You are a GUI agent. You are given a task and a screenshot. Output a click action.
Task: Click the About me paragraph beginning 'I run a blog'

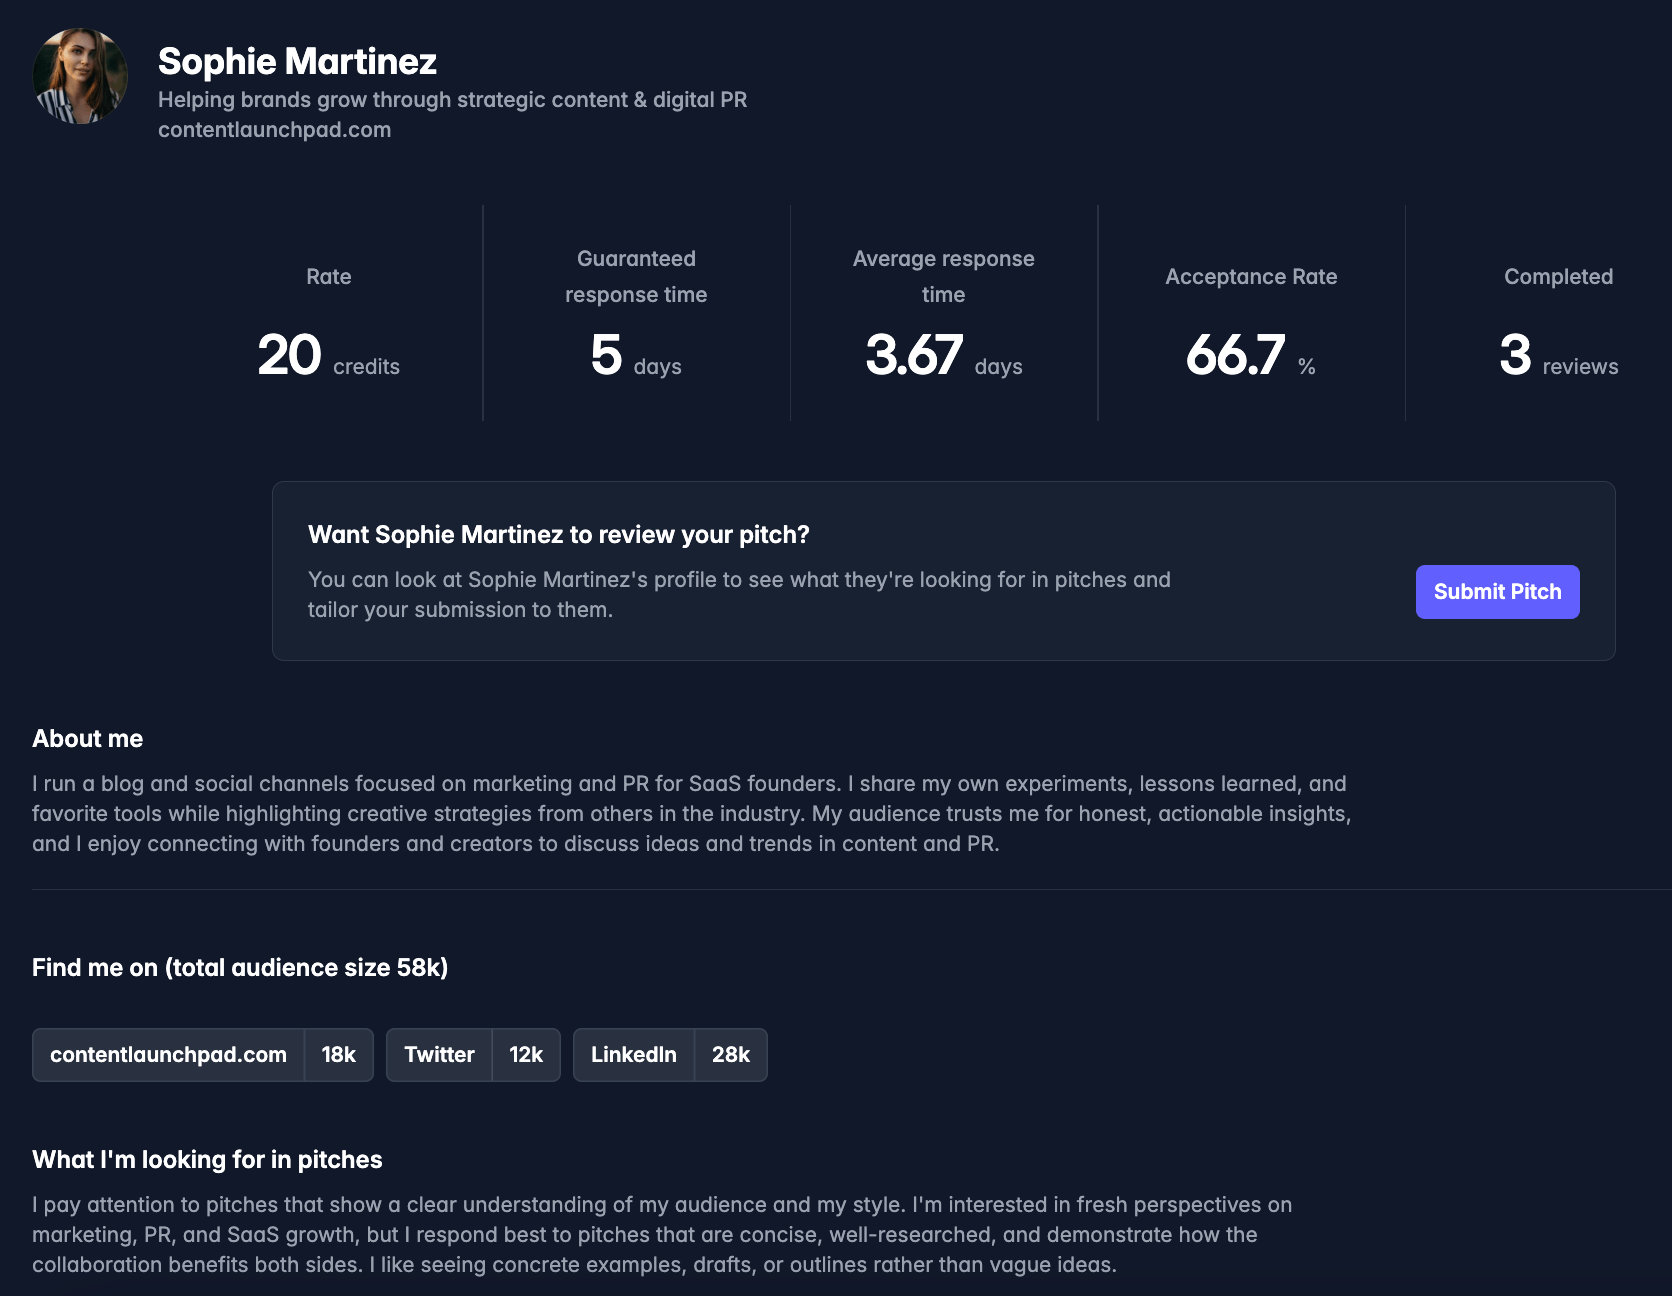pyautogui.click(x=691, y=814)
